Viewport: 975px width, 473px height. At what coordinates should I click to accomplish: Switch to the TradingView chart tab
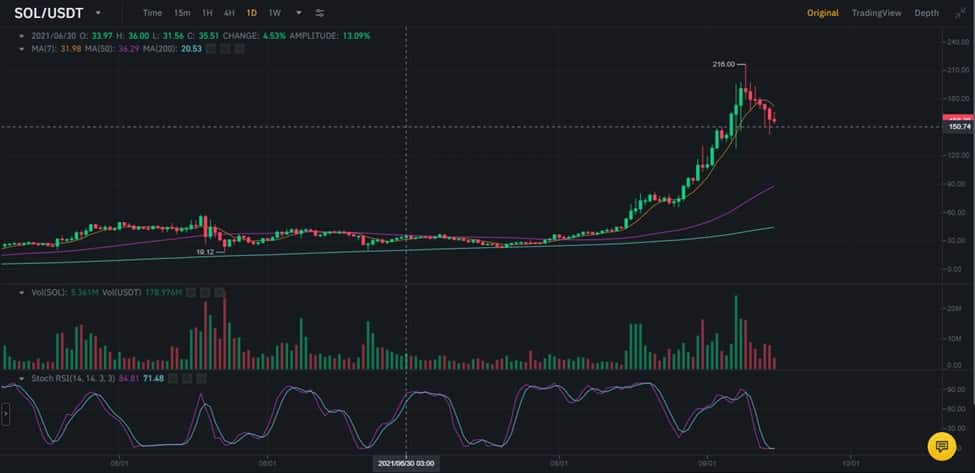tap(876, 13)
